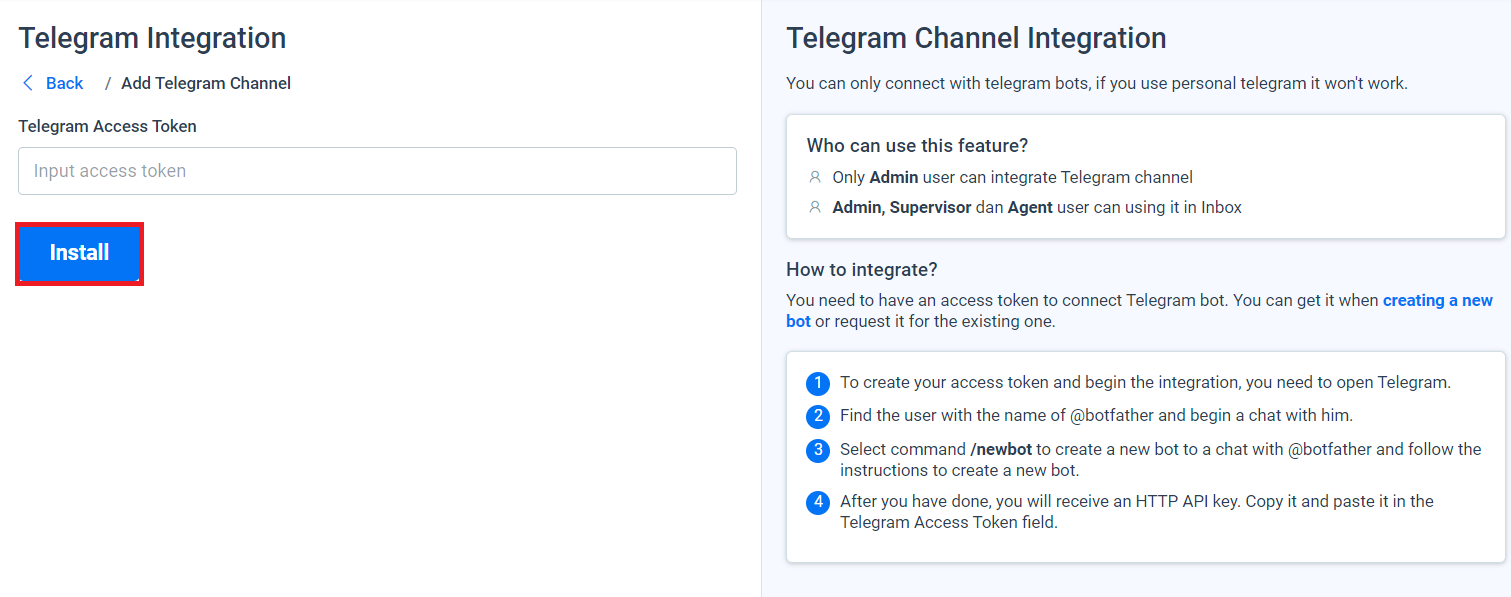The image size is (1511, 597).
Task: Click the Who can use this feature heading
Action: coord(917,145)
